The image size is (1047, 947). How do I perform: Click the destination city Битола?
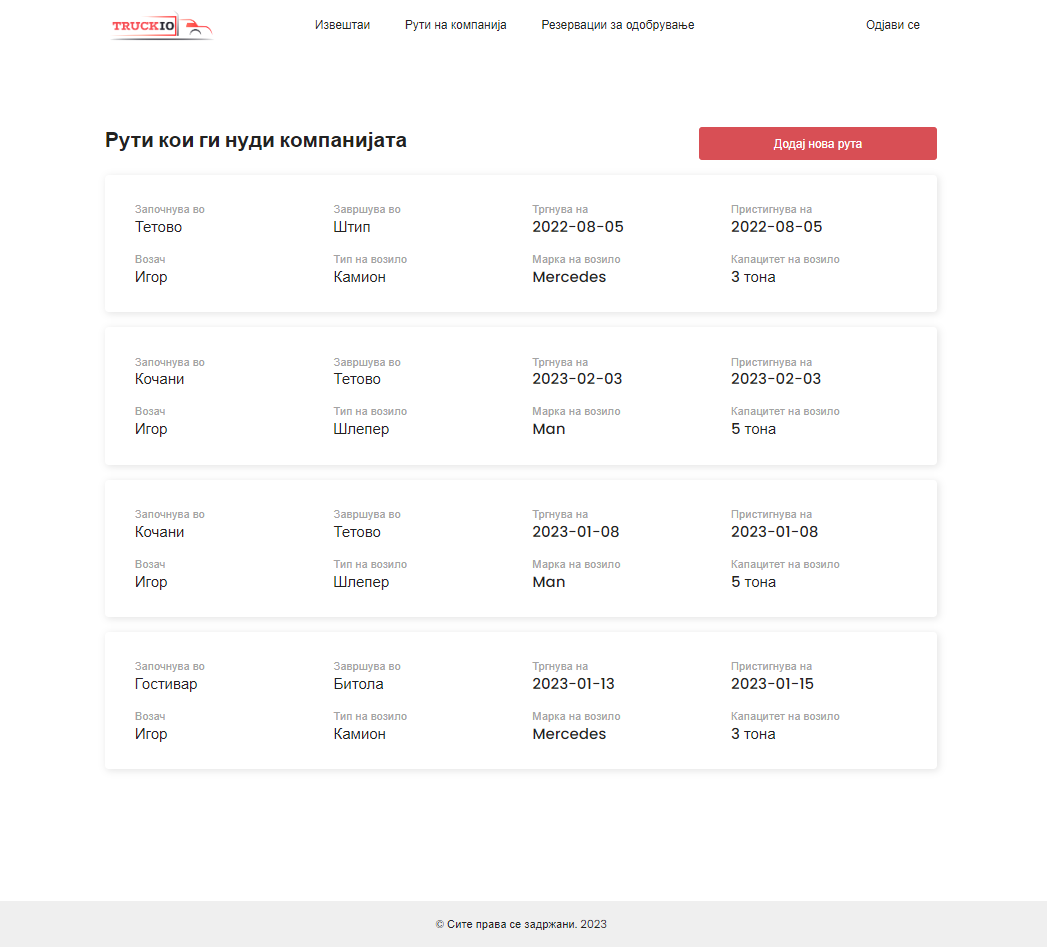pos(358,684)
